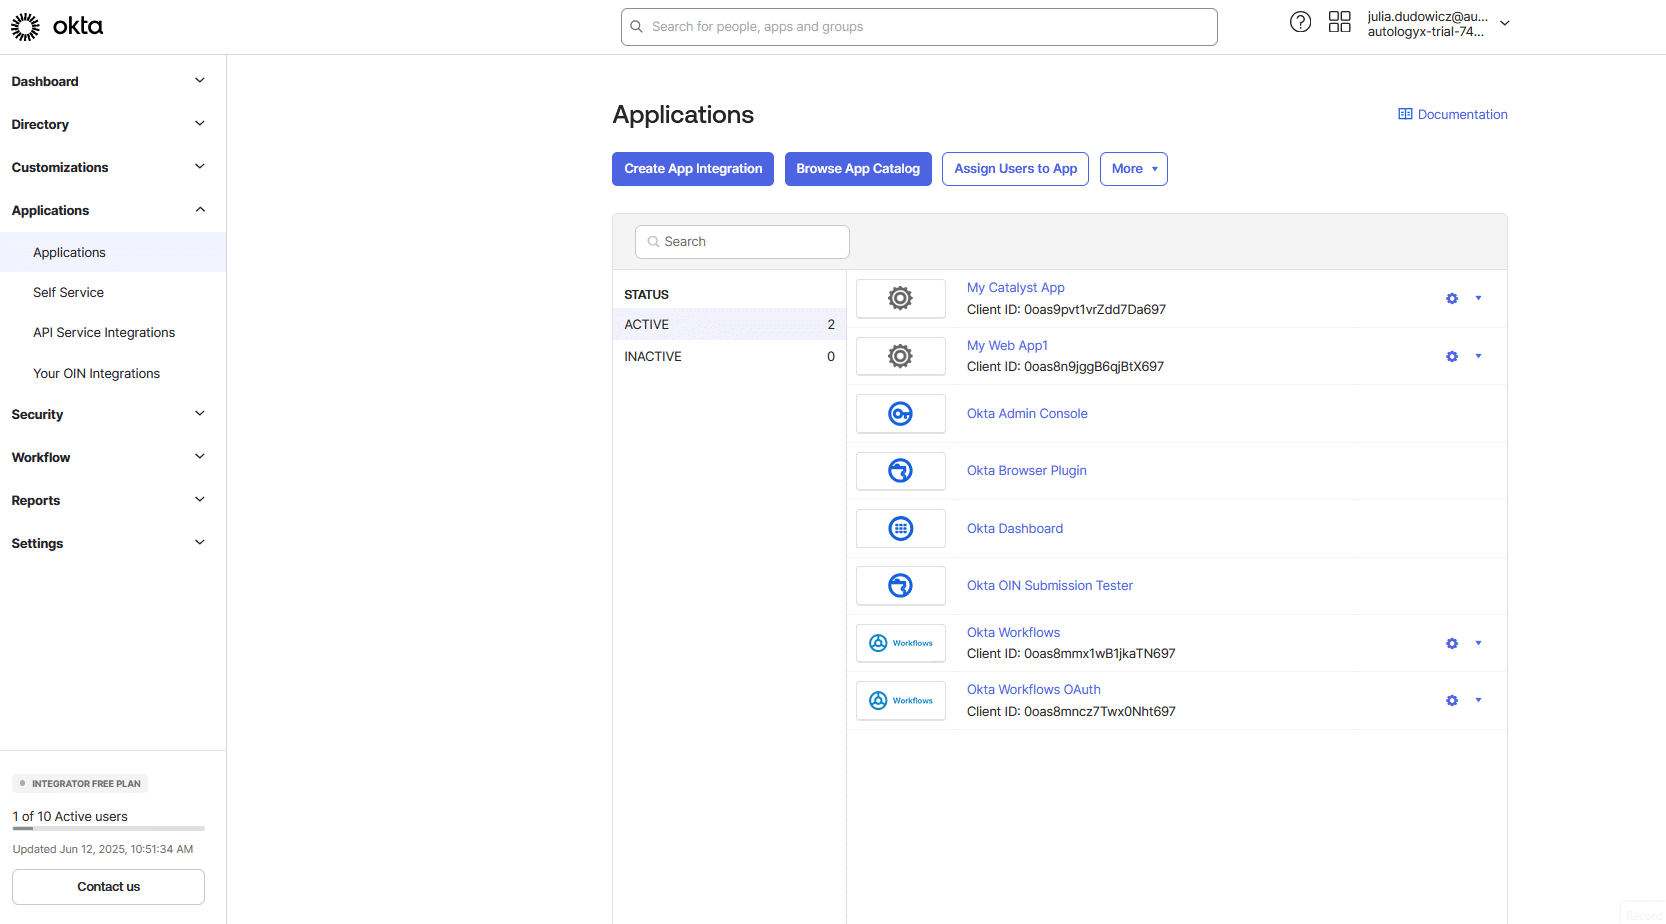
Task: Open settings gear for Okta Workflows
Action: click(x=1452, y=643)
